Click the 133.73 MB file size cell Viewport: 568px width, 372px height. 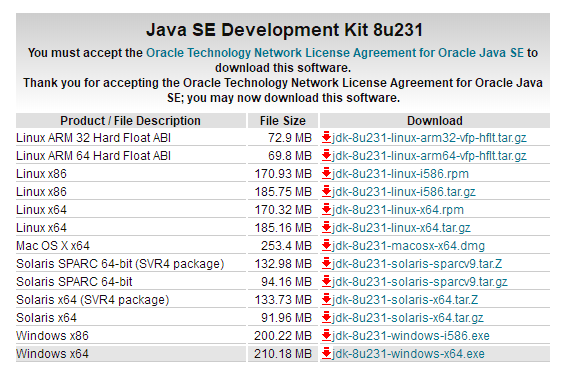click(283, 300)
